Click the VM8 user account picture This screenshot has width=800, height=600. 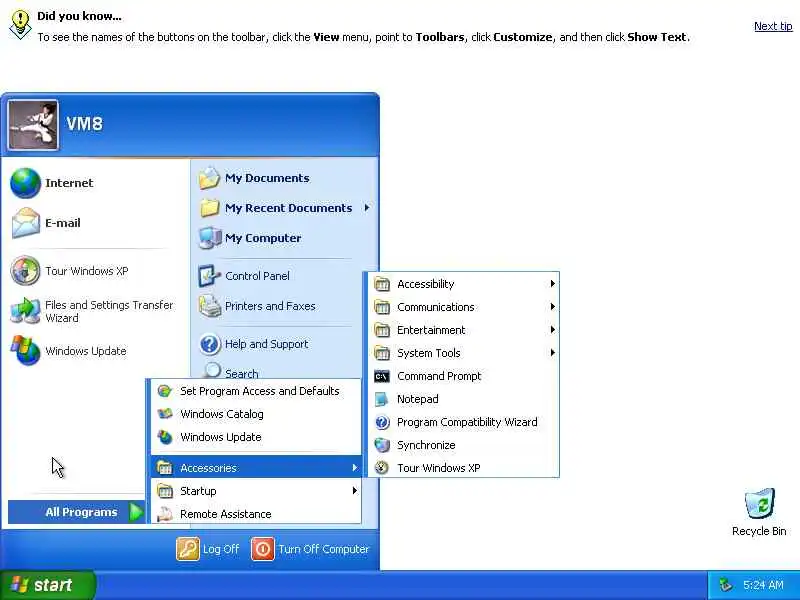[33, 125]
